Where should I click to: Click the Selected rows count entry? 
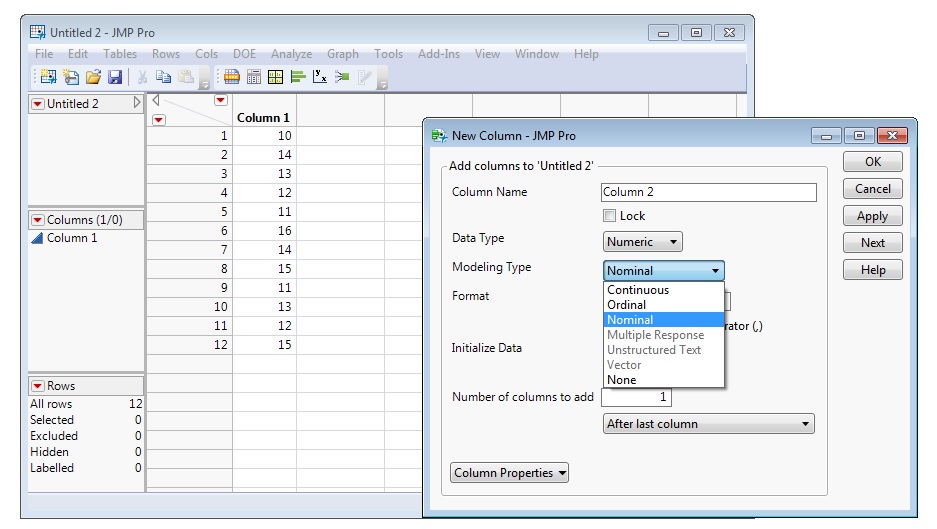(85, 420)
